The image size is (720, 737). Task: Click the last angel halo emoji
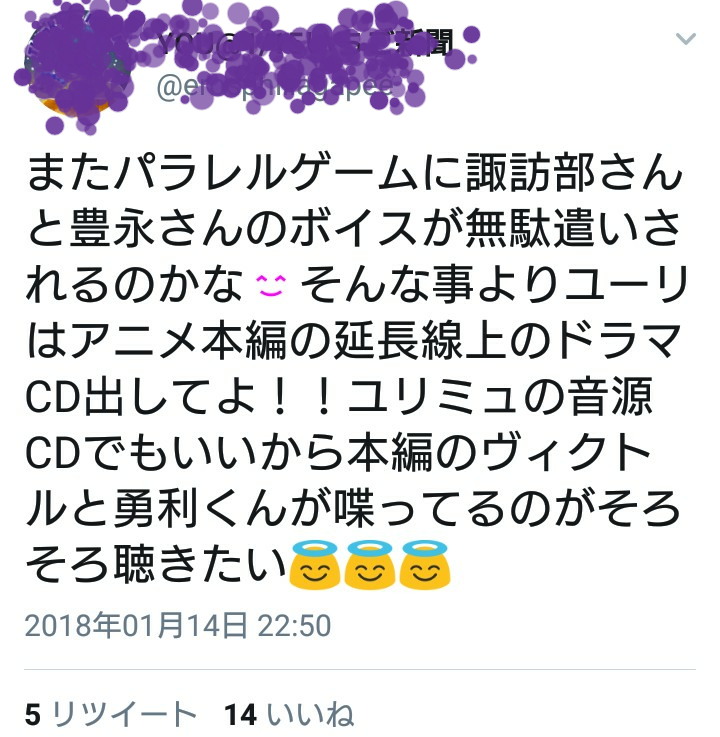[x=425, y=565]
